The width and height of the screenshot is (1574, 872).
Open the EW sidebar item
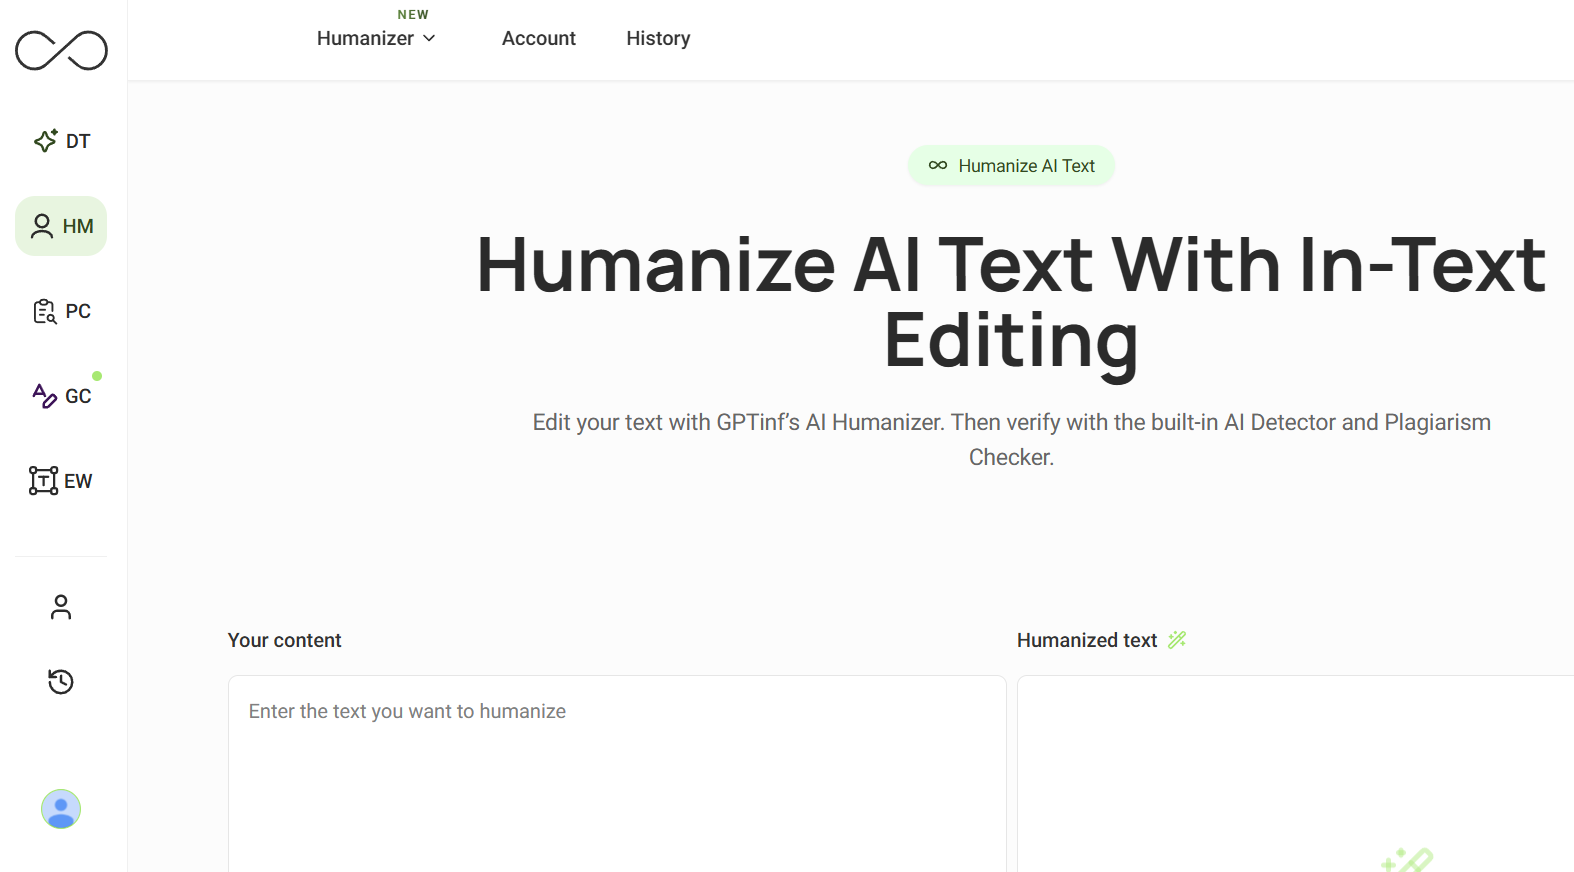pyautogui.click(x=61, y=481)
